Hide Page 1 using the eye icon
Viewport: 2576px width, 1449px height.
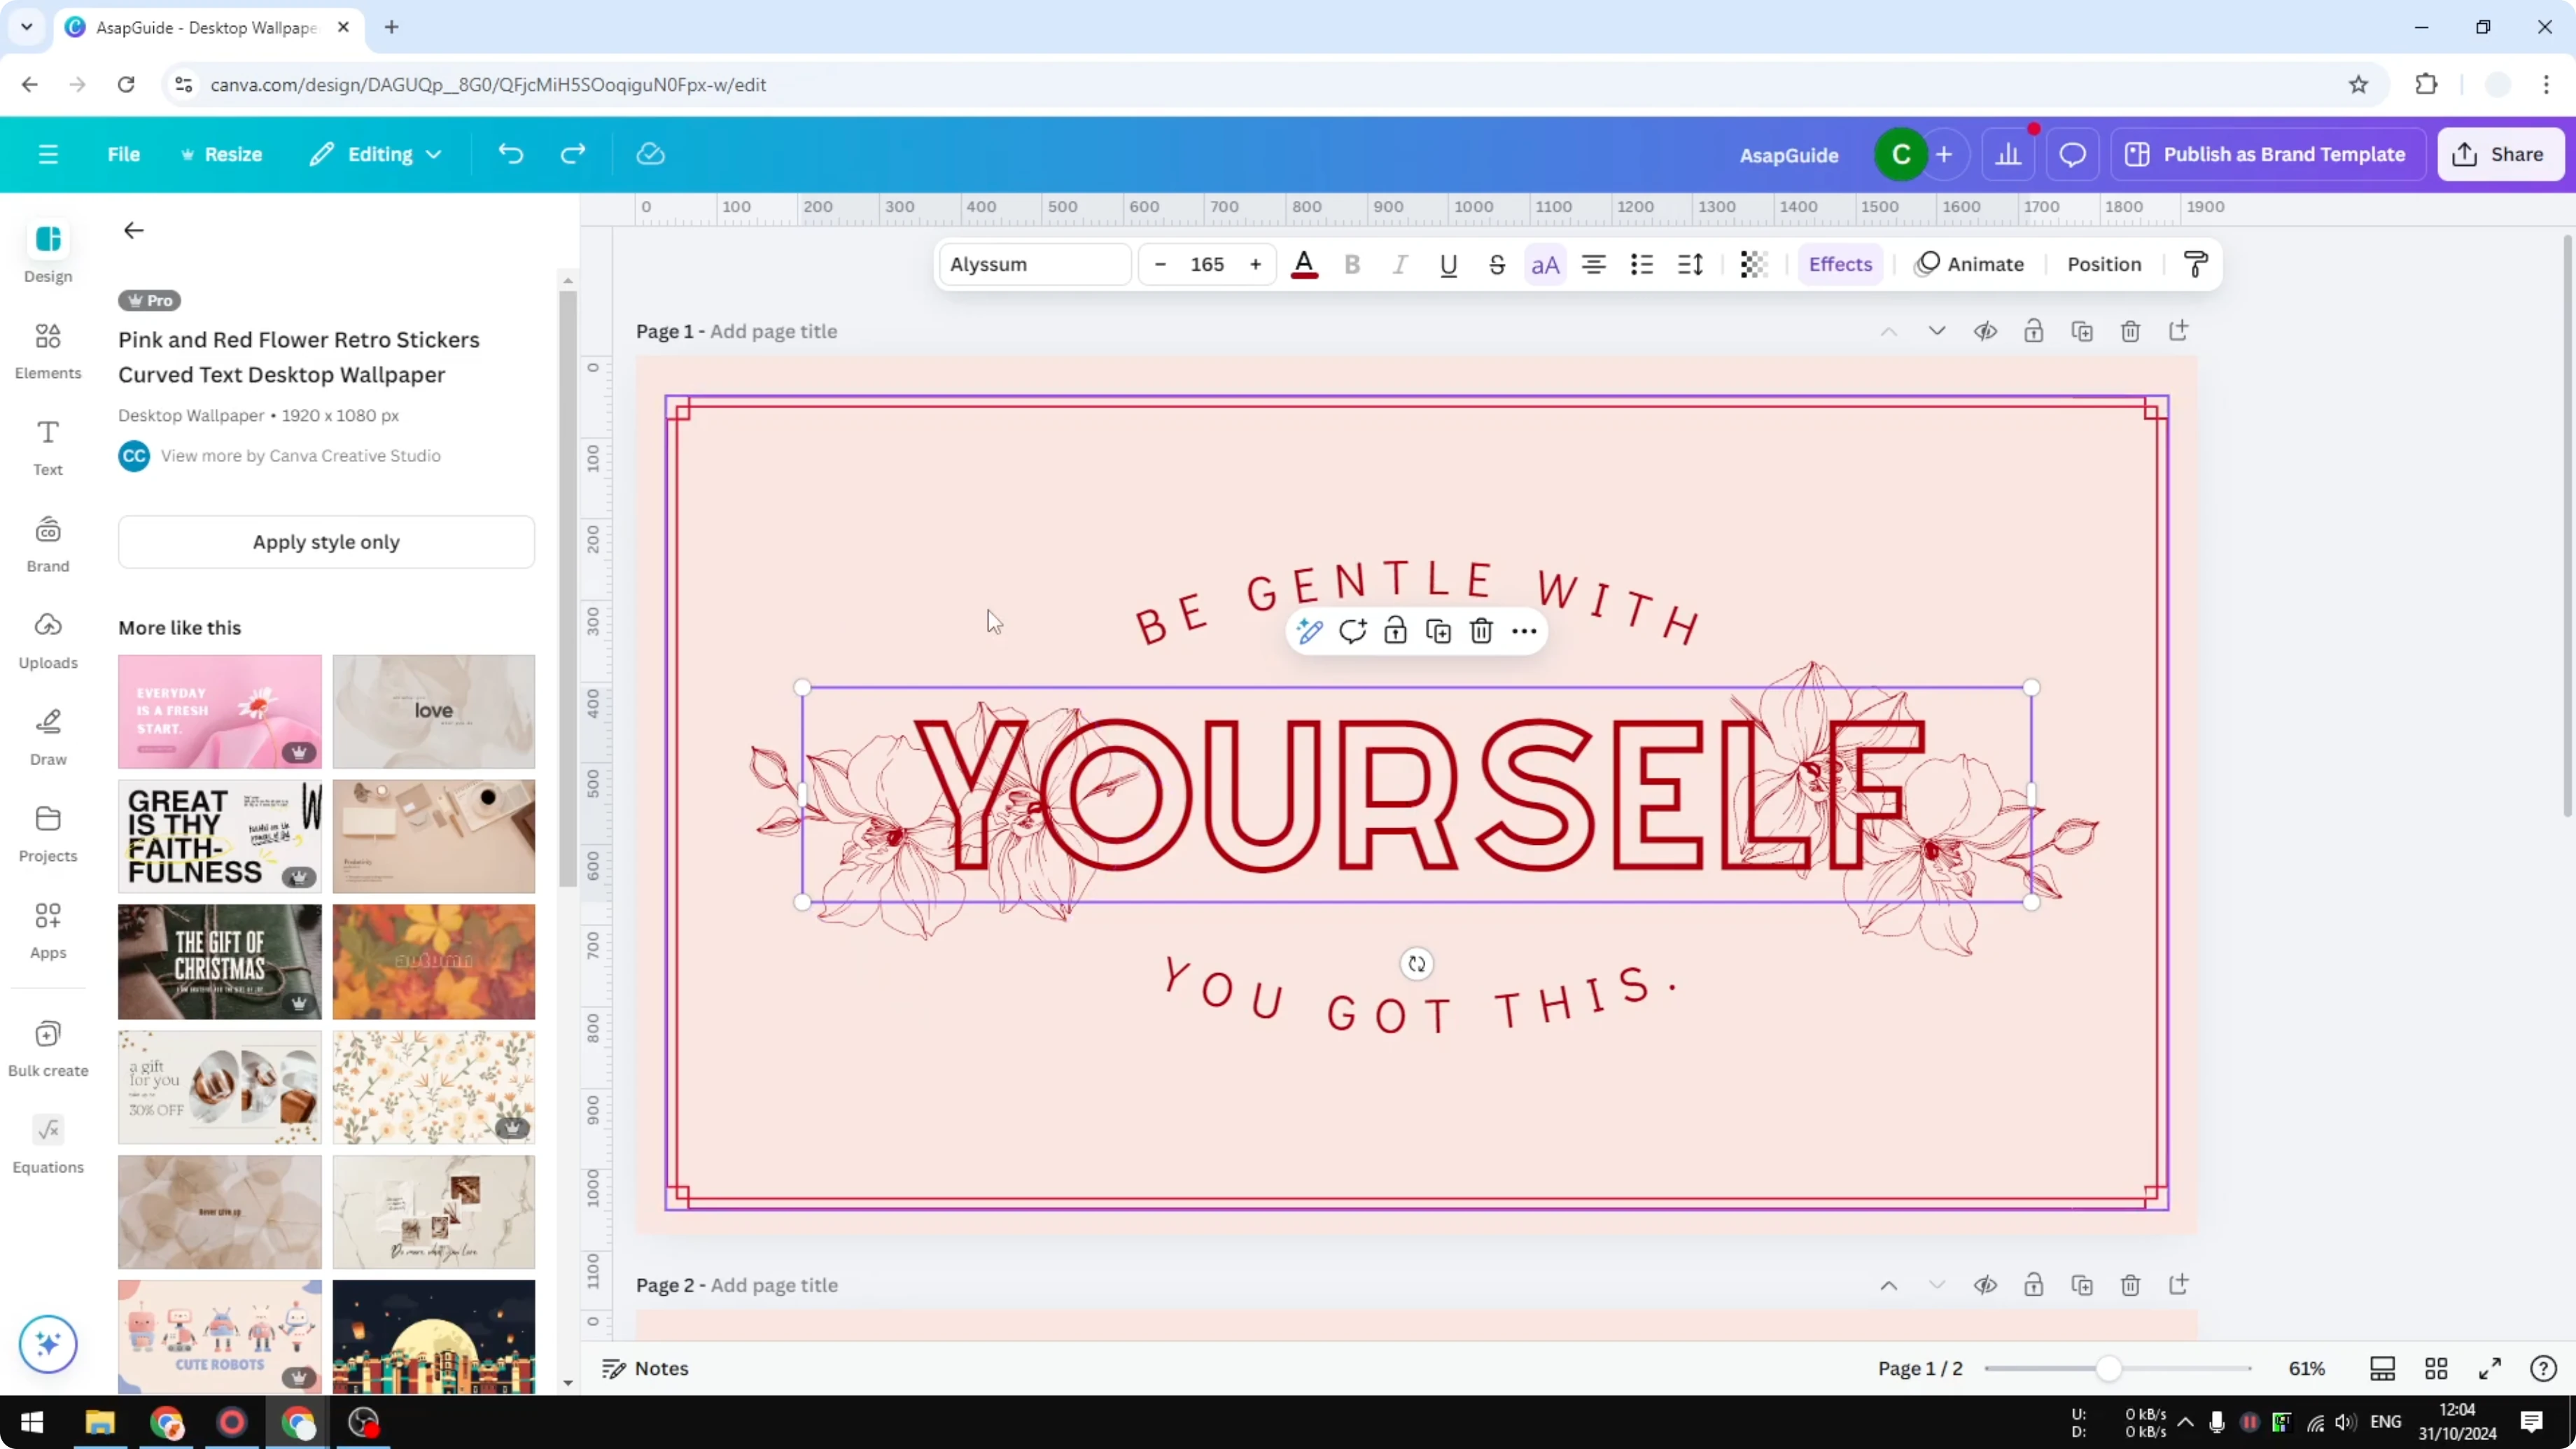click(1986, 331)
